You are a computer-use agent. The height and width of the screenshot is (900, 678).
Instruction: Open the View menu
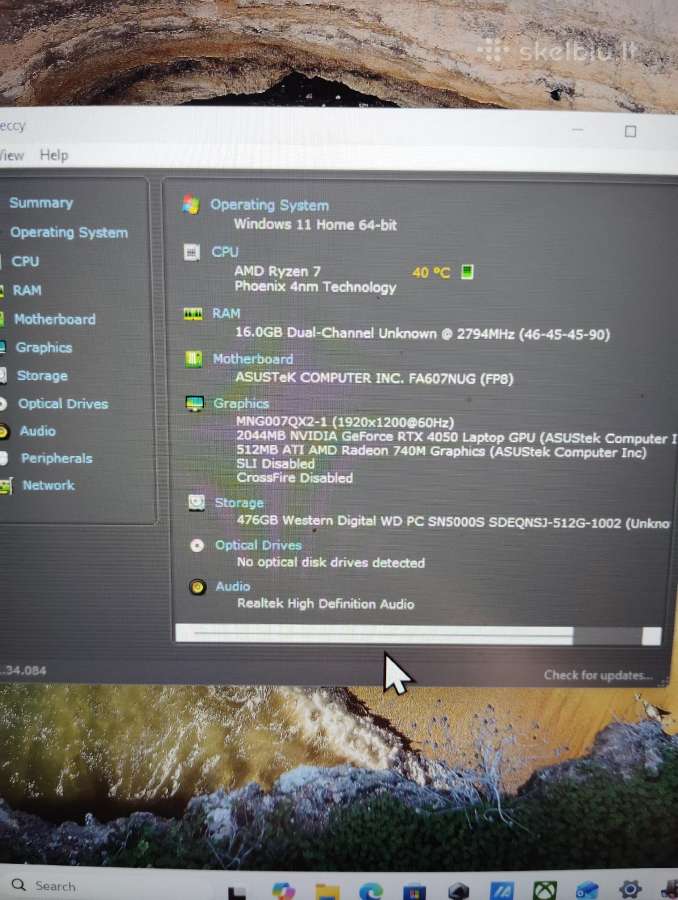(x=11, y=155)
